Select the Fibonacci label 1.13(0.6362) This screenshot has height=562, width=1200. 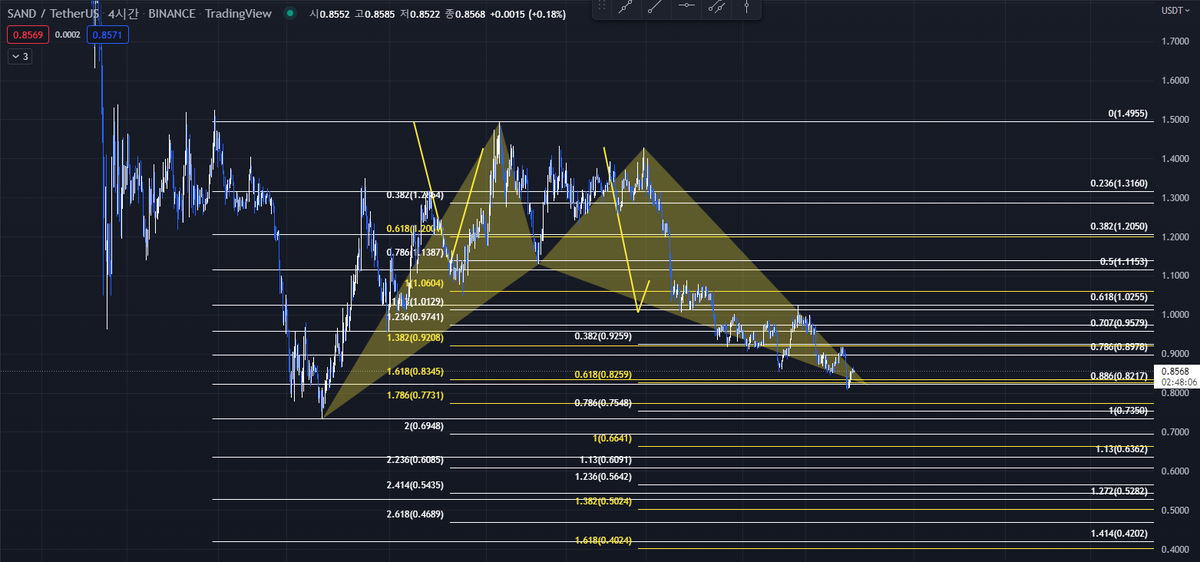(x=1122, y=449)
